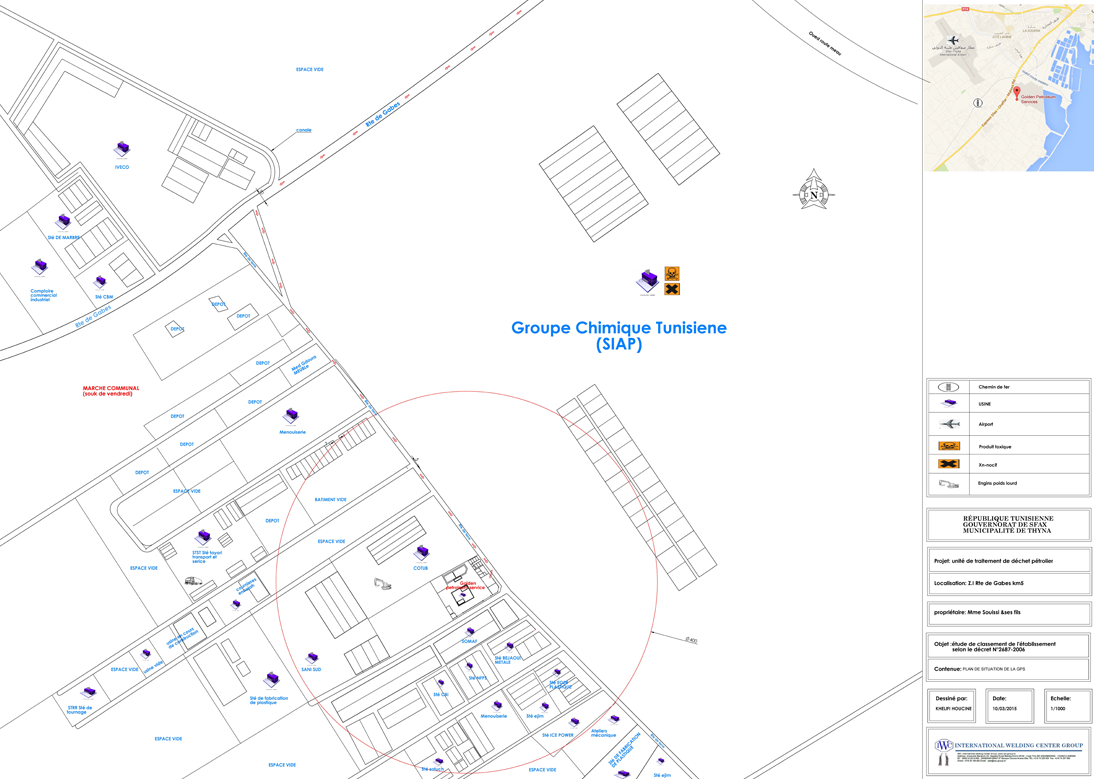Click the INTERNATIONAL WELDING CENTER GROUP text
Viewport: 1094px width, 779px height.
pyautogui.click(x=1018, y=745)
